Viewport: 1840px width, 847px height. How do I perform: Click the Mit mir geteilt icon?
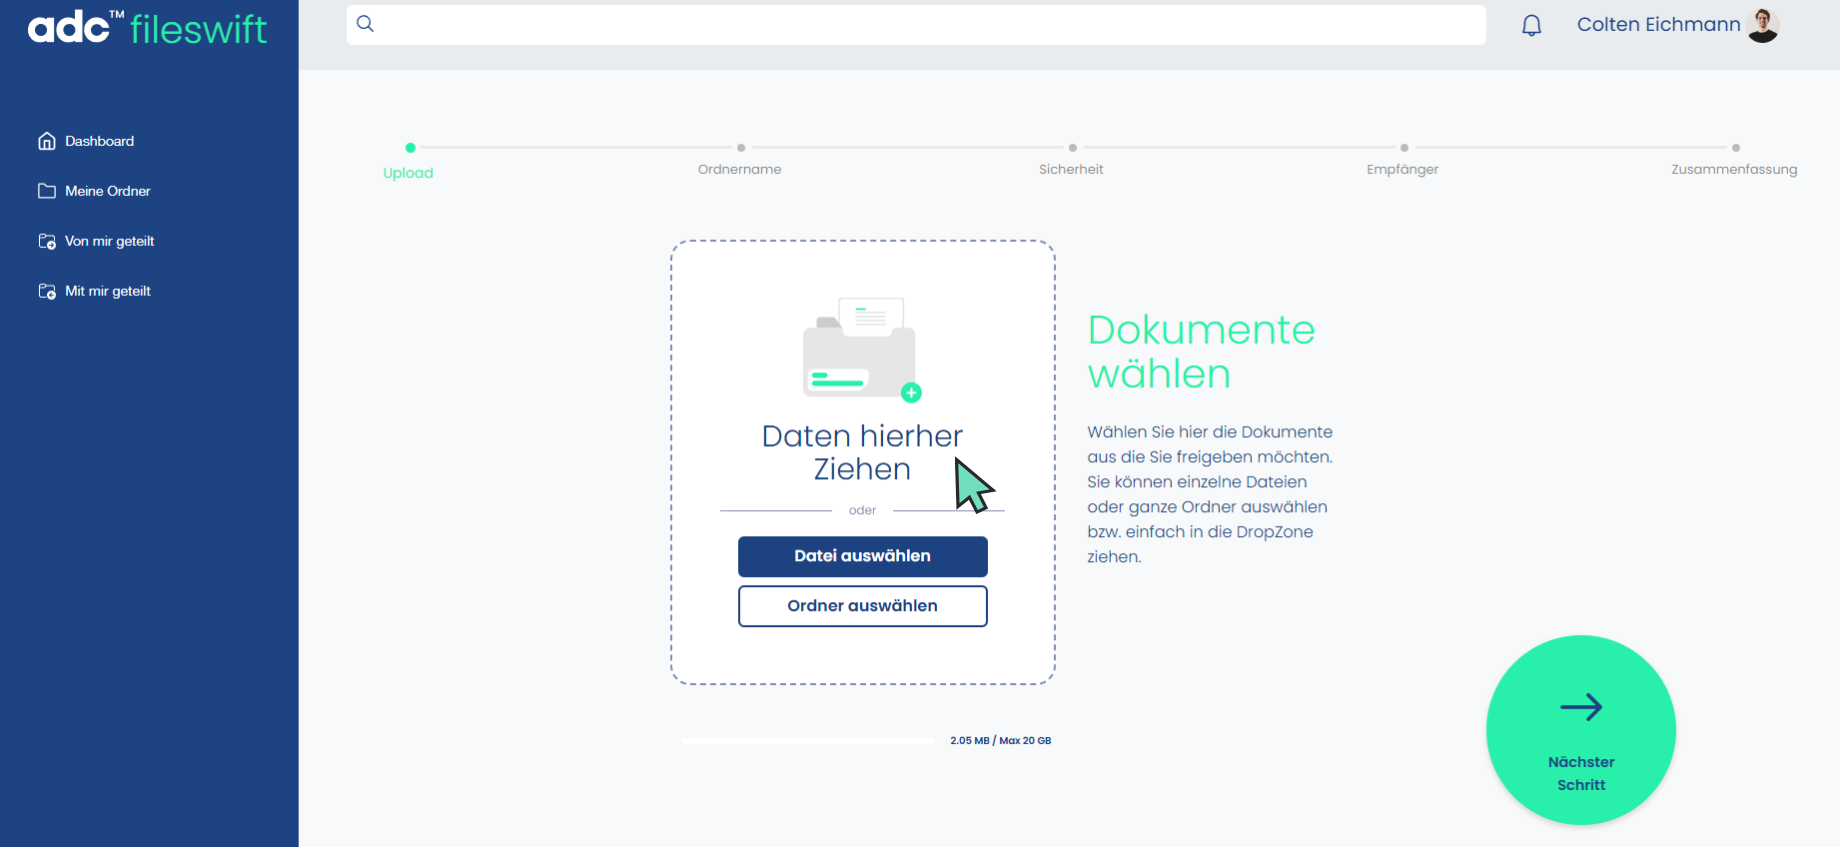(x=47, y=291)
